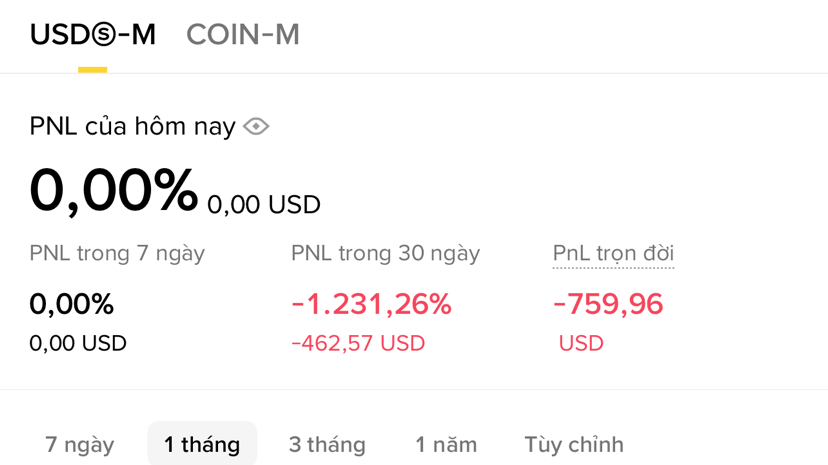Select the 7 ngày time range
Screen dimensions: 828x465
point(80,444)
